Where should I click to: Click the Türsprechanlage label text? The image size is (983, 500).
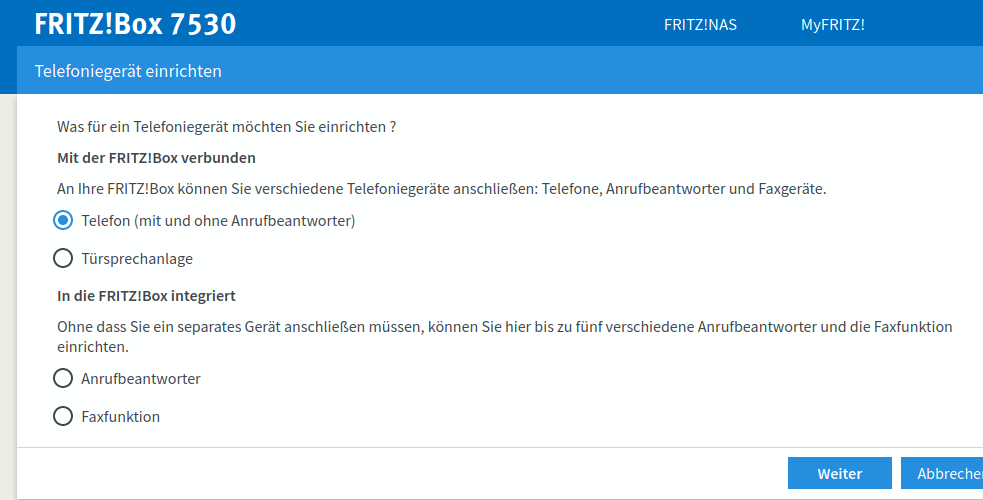pyautogui.click(x=137, y=259)
